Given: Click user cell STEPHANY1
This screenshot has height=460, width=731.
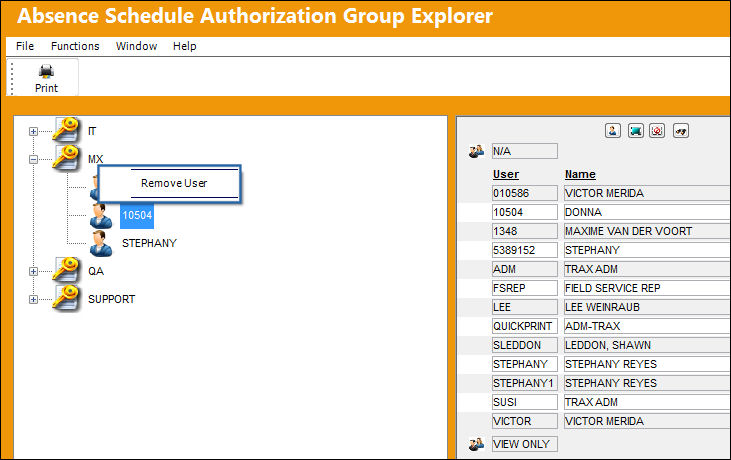Looking at the screenshot, I should click(x=524, y=383).
